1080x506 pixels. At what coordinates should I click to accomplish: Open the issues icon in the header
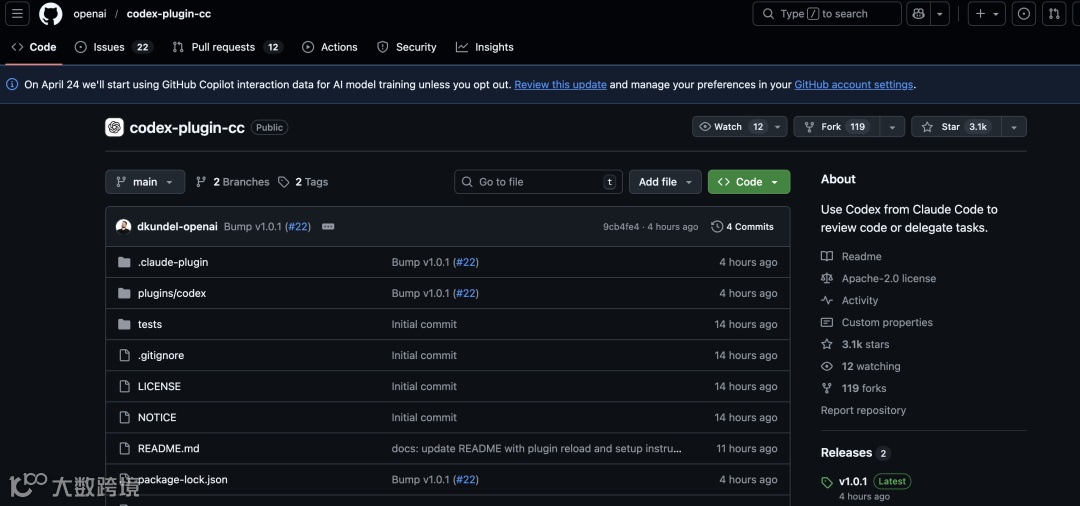click(x=1024, y=14)
